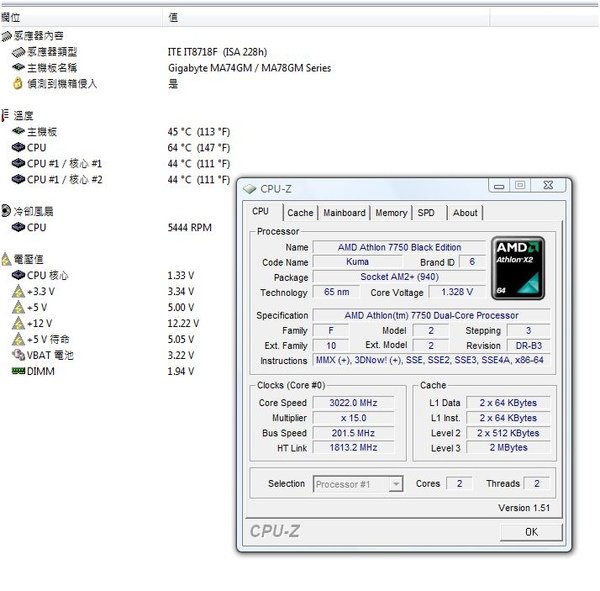The width and height of the screenshot is (600, 591).
Task: Switch to the Cache tab in CPU-Z
Action: click(x=300, y=213)
